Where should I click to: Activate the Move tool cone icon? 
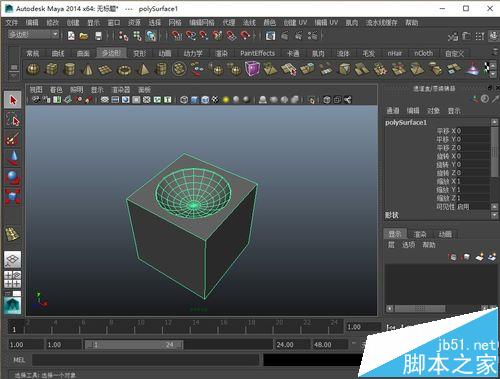[x=13, y=158]
